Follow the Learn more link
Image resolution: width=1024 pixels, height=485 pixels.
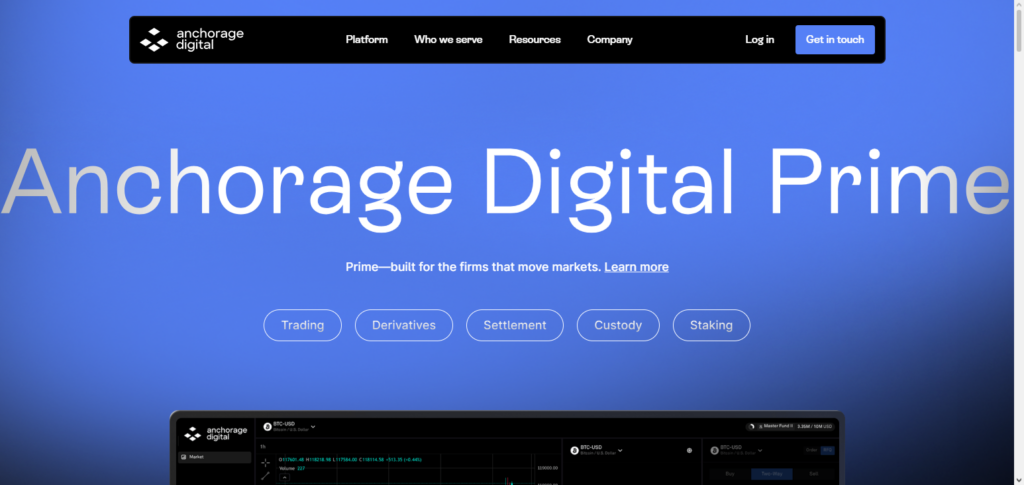coord(636,267)
